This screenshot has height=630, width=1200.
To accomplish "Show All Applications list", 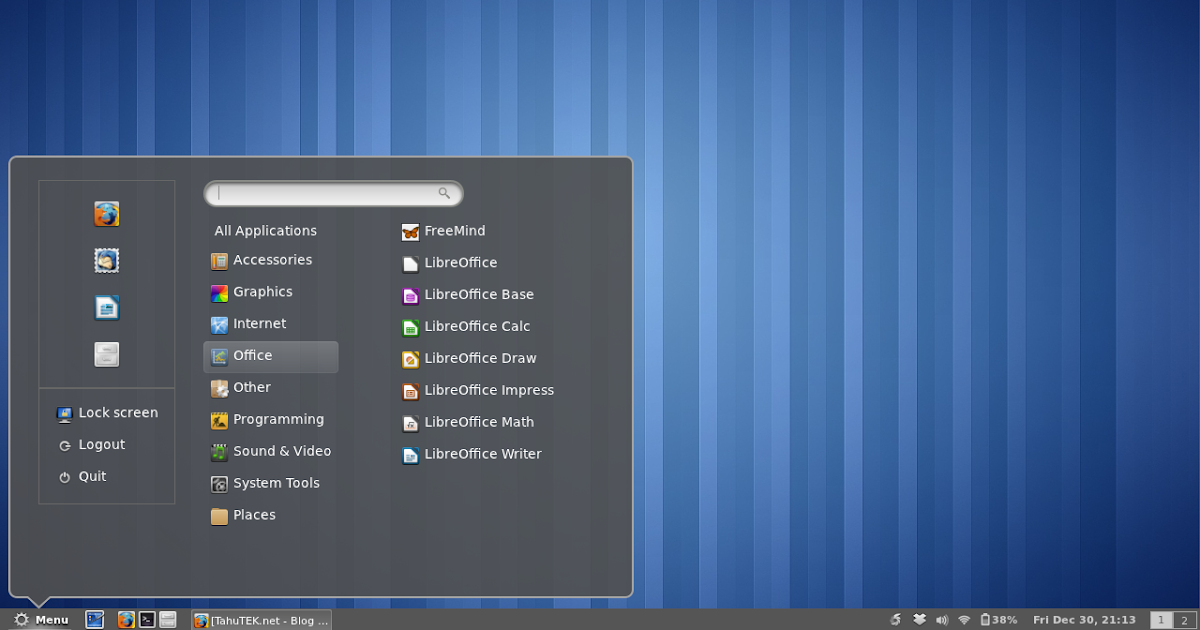I will [264, 230].
